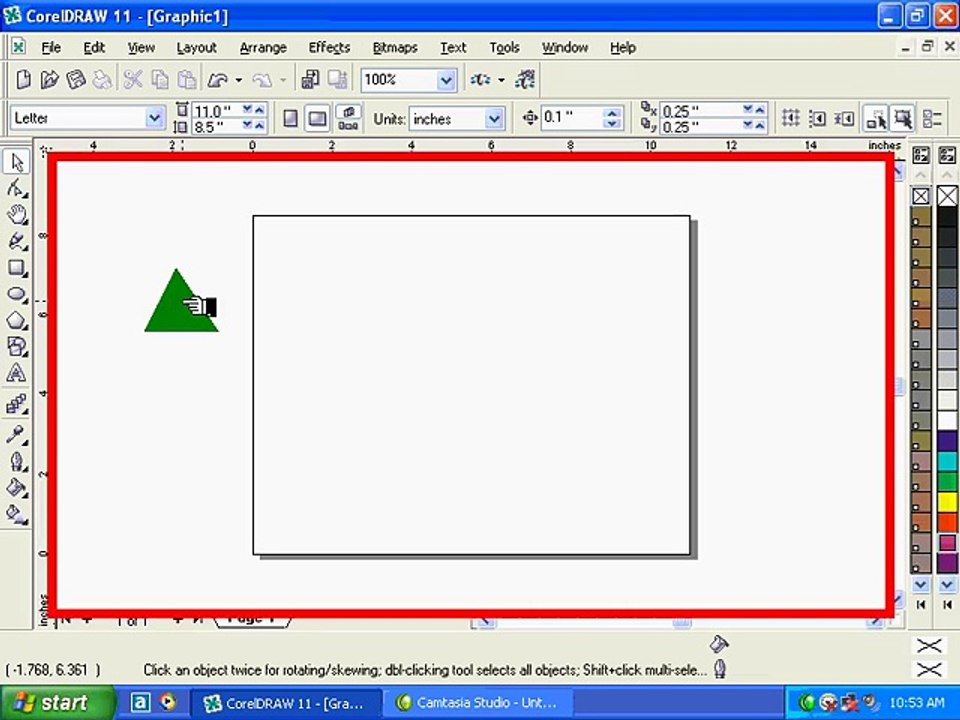The width and height of the screenshot is (960, 720).
Task: Click the nudge offset 0.1 field
Action: coord(572,118)
